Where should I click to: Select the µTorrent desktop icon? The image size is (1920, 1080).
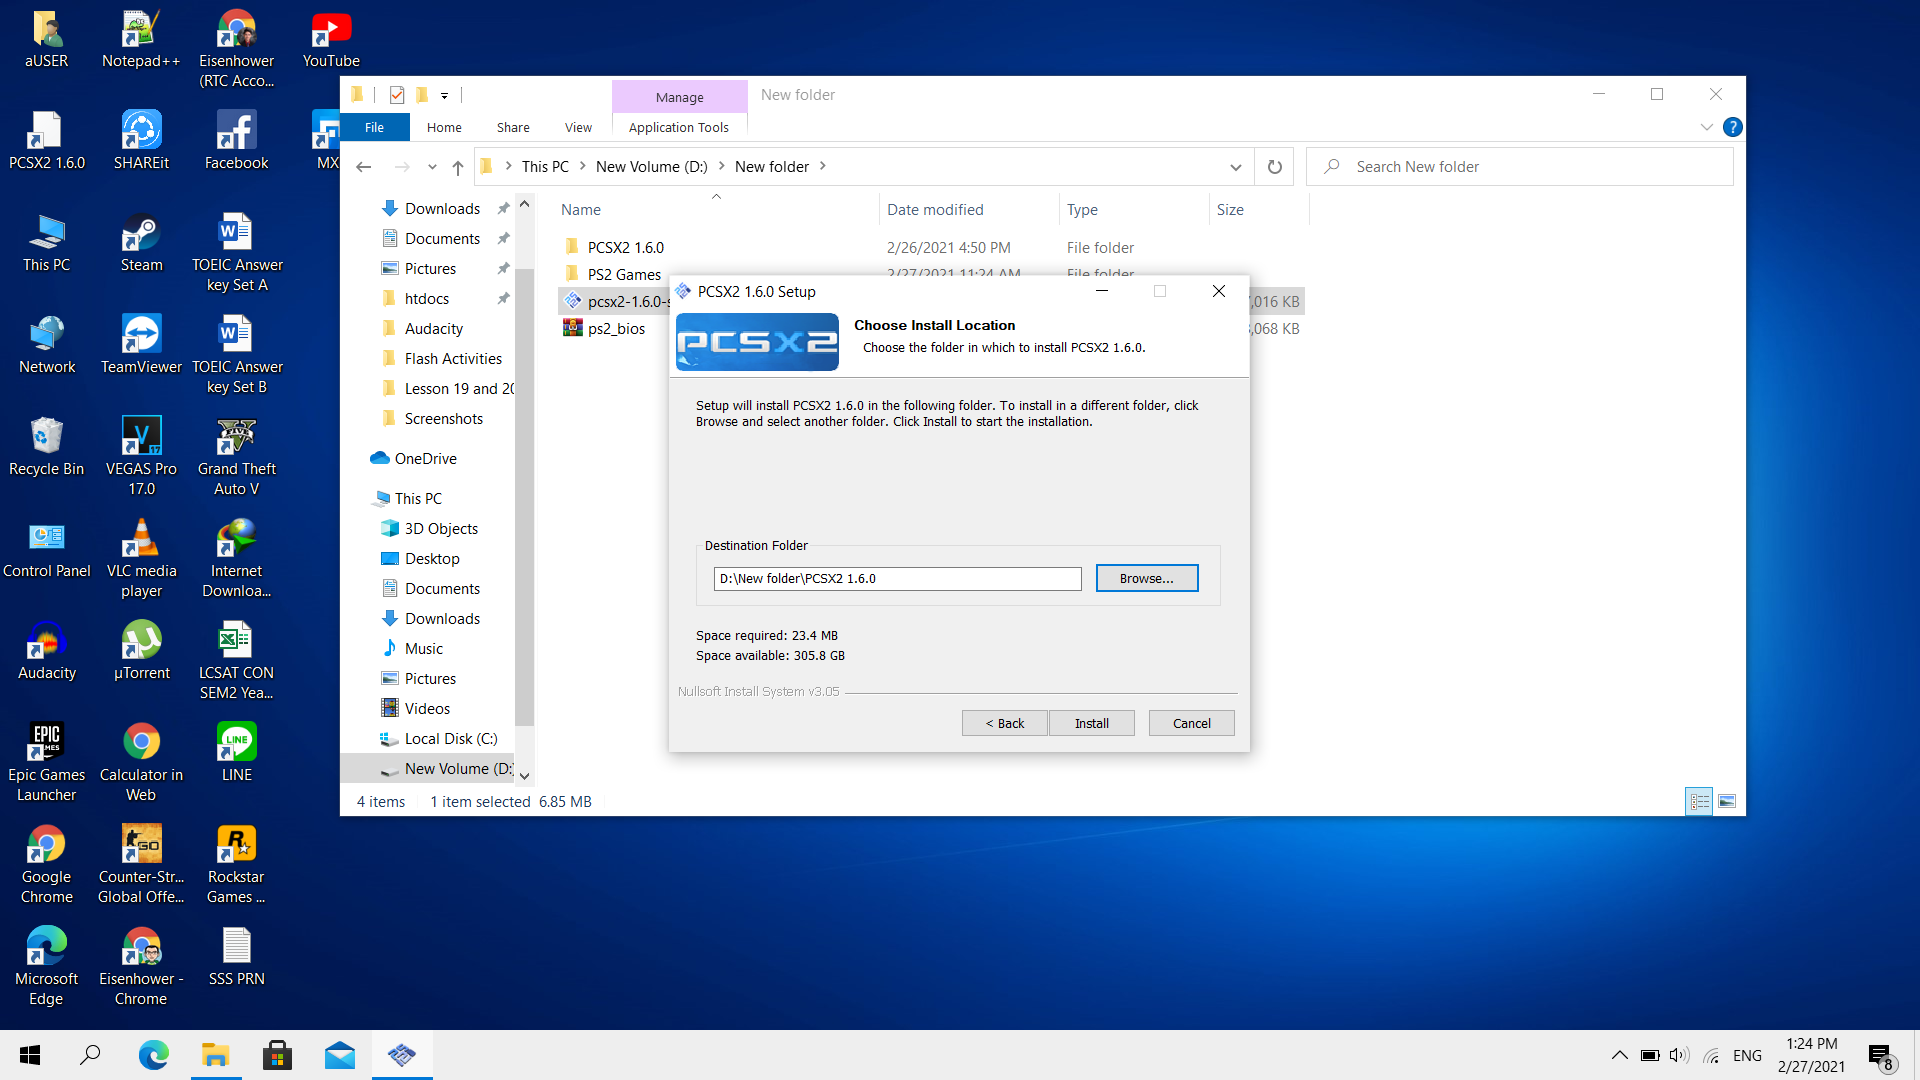(141, 650)
